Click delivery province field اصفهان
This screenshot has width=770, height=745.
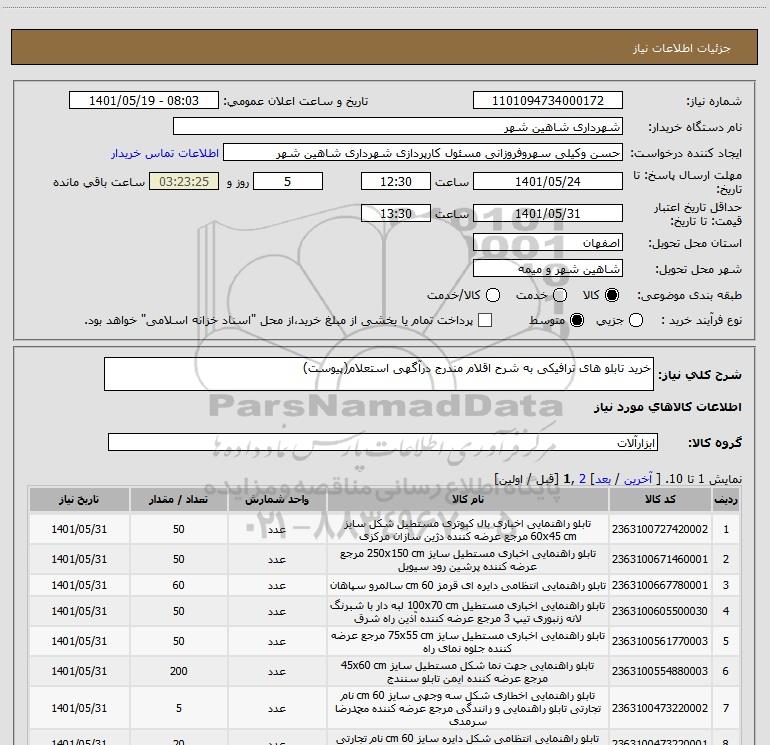548,243
